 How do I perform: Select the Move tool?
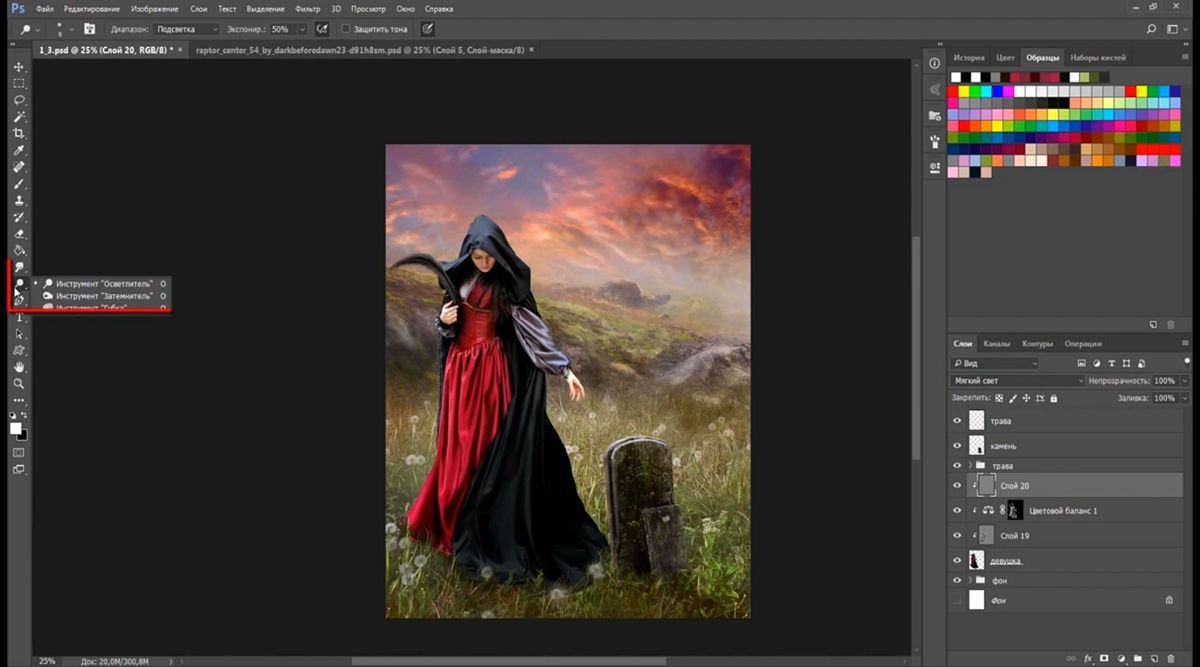[19, 67]
